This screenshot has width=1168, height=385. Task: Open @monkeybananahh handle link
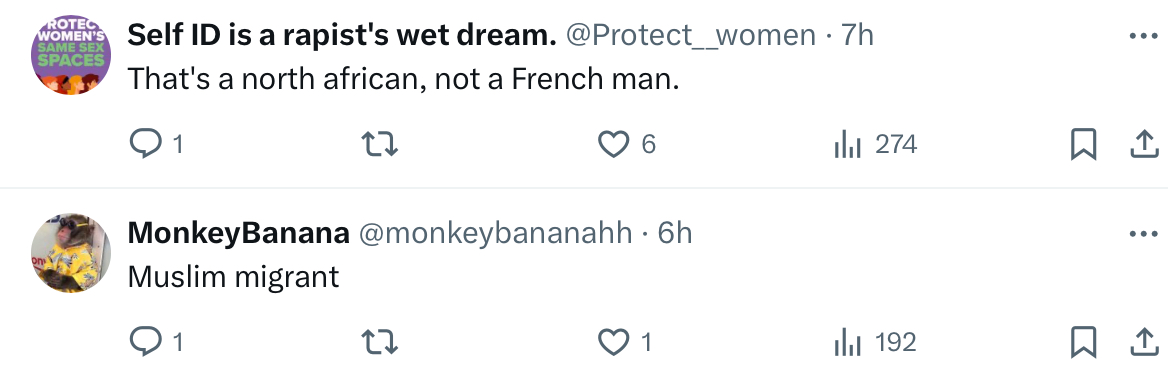pos(495,234)
